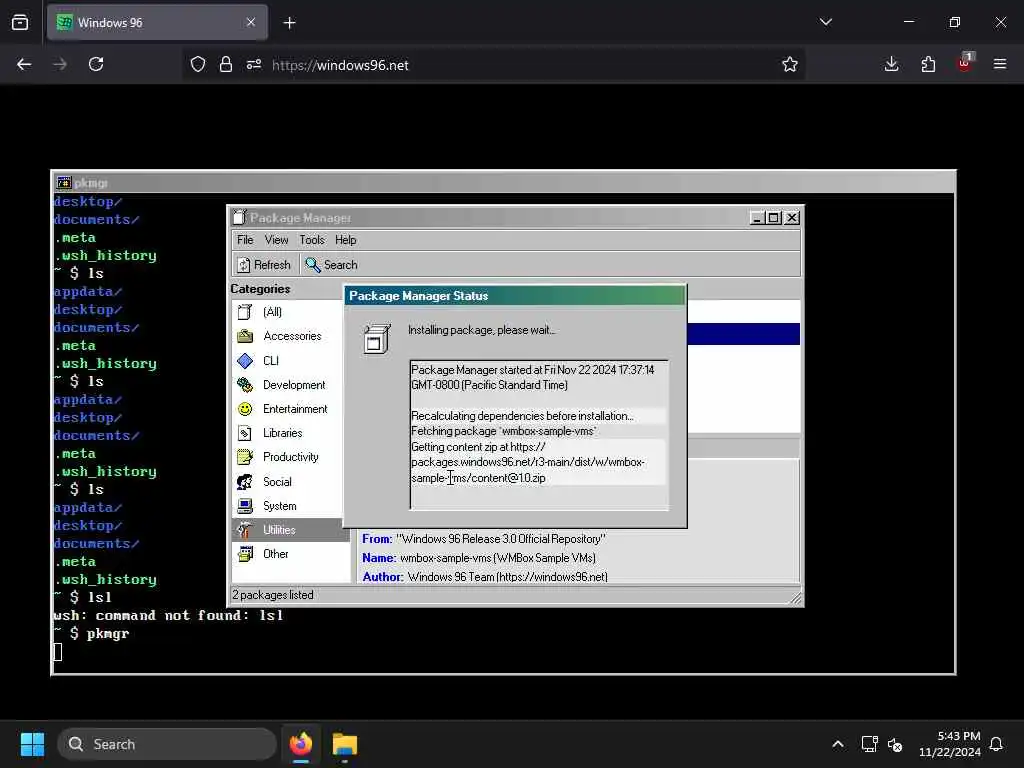Click the System computer icon
The image size is (1024, 768).
[x=245, y=506]
